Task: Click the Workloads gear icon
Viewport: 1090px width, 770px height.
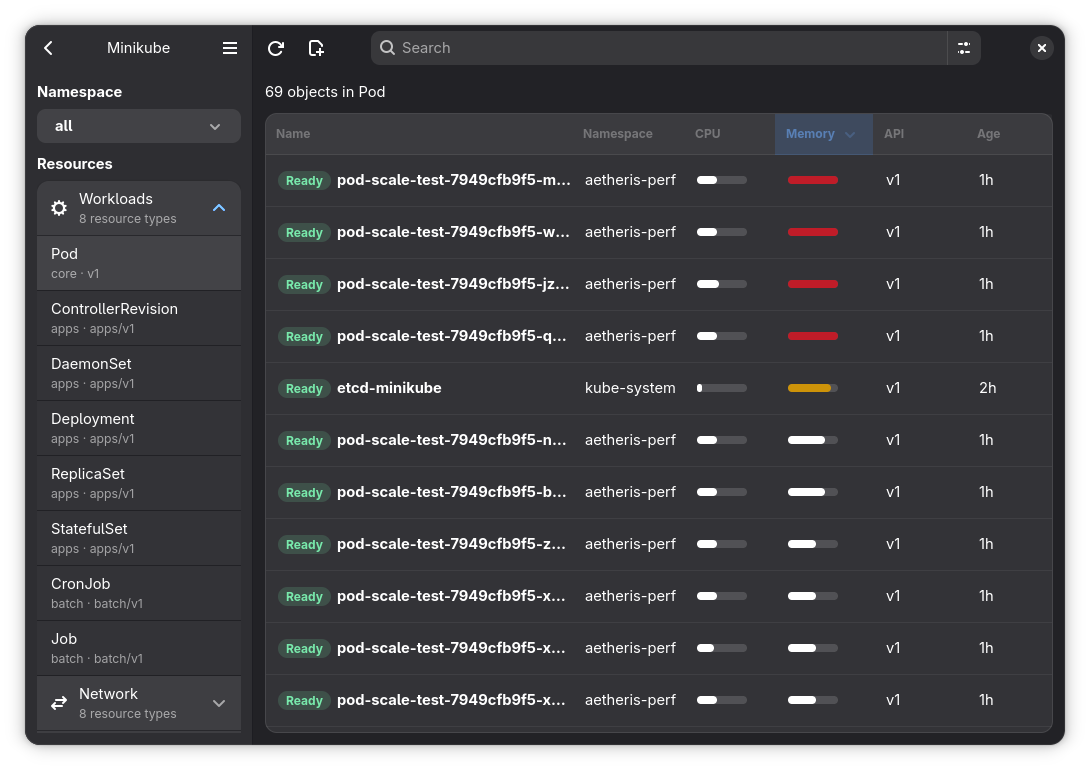Action: tap(59, 208)
